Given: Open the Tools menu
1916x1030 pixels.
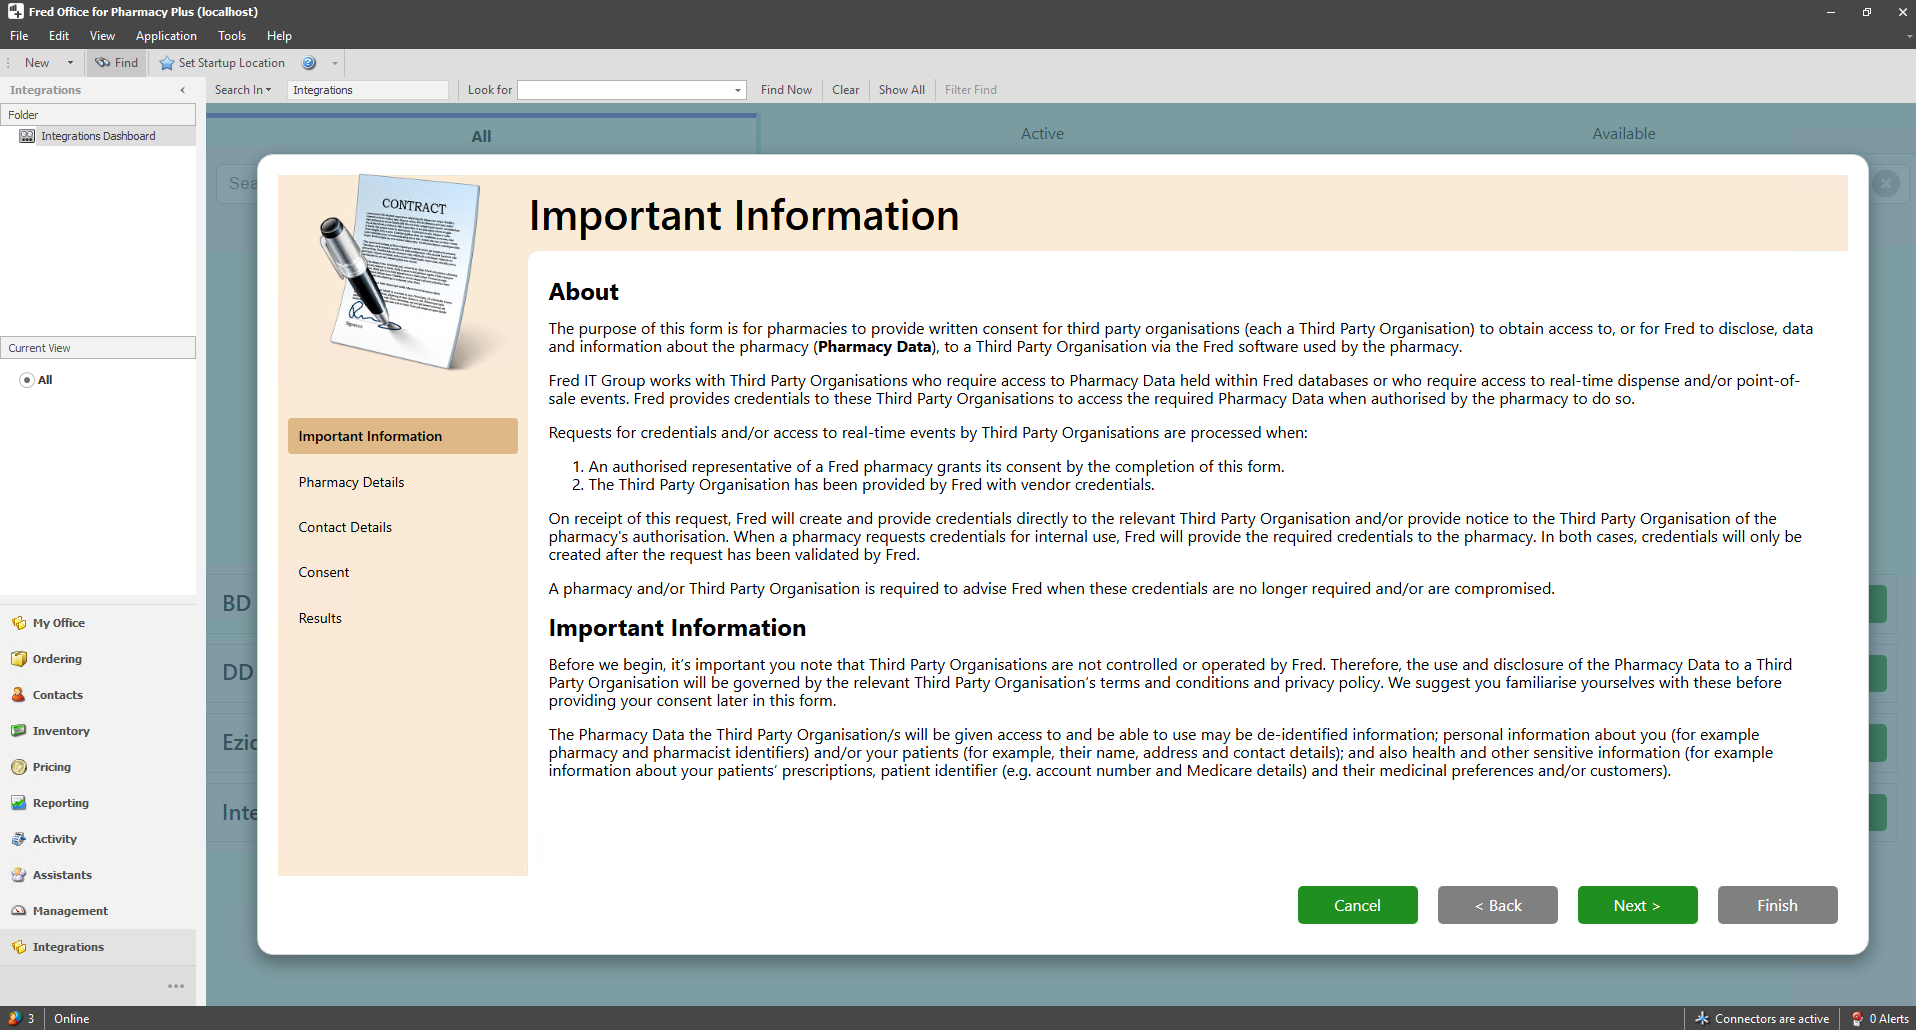Looking at the screenshot, I should pyautogui.click(x=232, y=36).
